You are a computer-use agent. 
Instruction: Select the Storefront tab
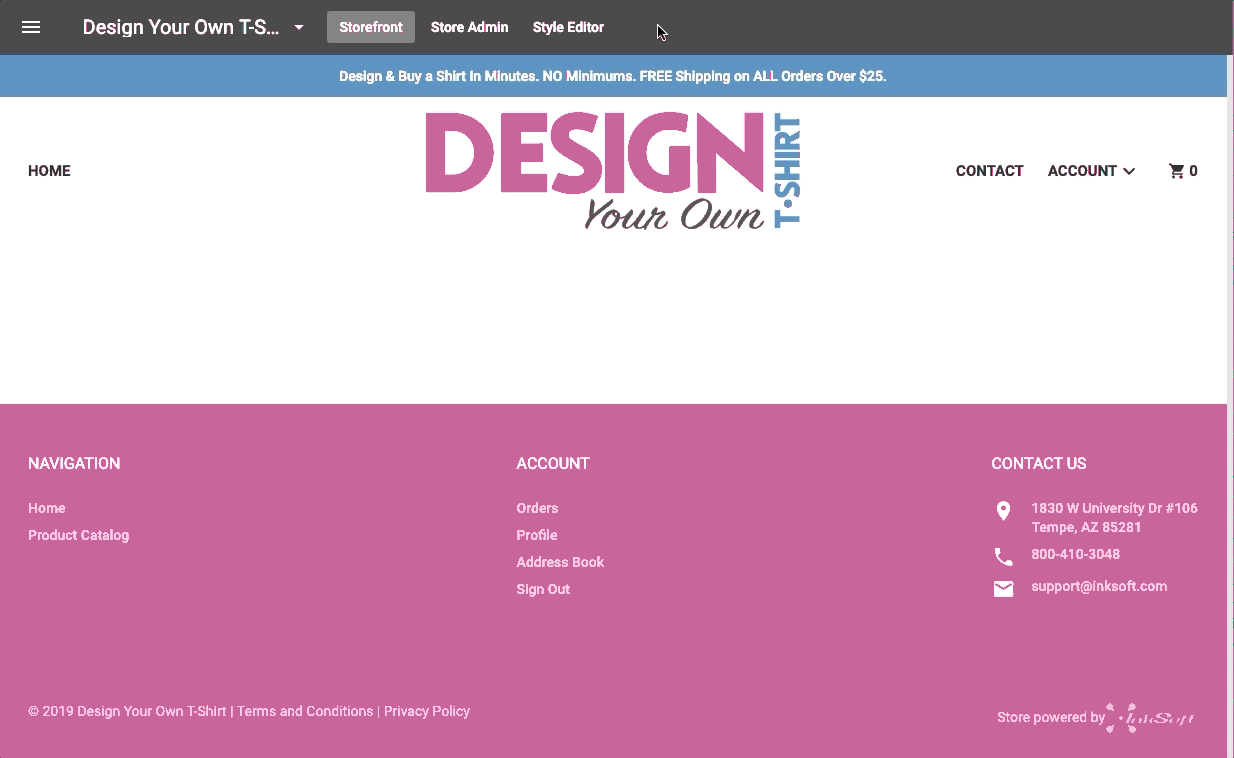coord(370,27)
